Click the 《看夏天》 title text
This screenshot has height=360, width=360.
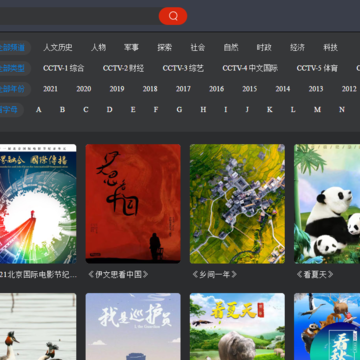(x=314, y=275)
